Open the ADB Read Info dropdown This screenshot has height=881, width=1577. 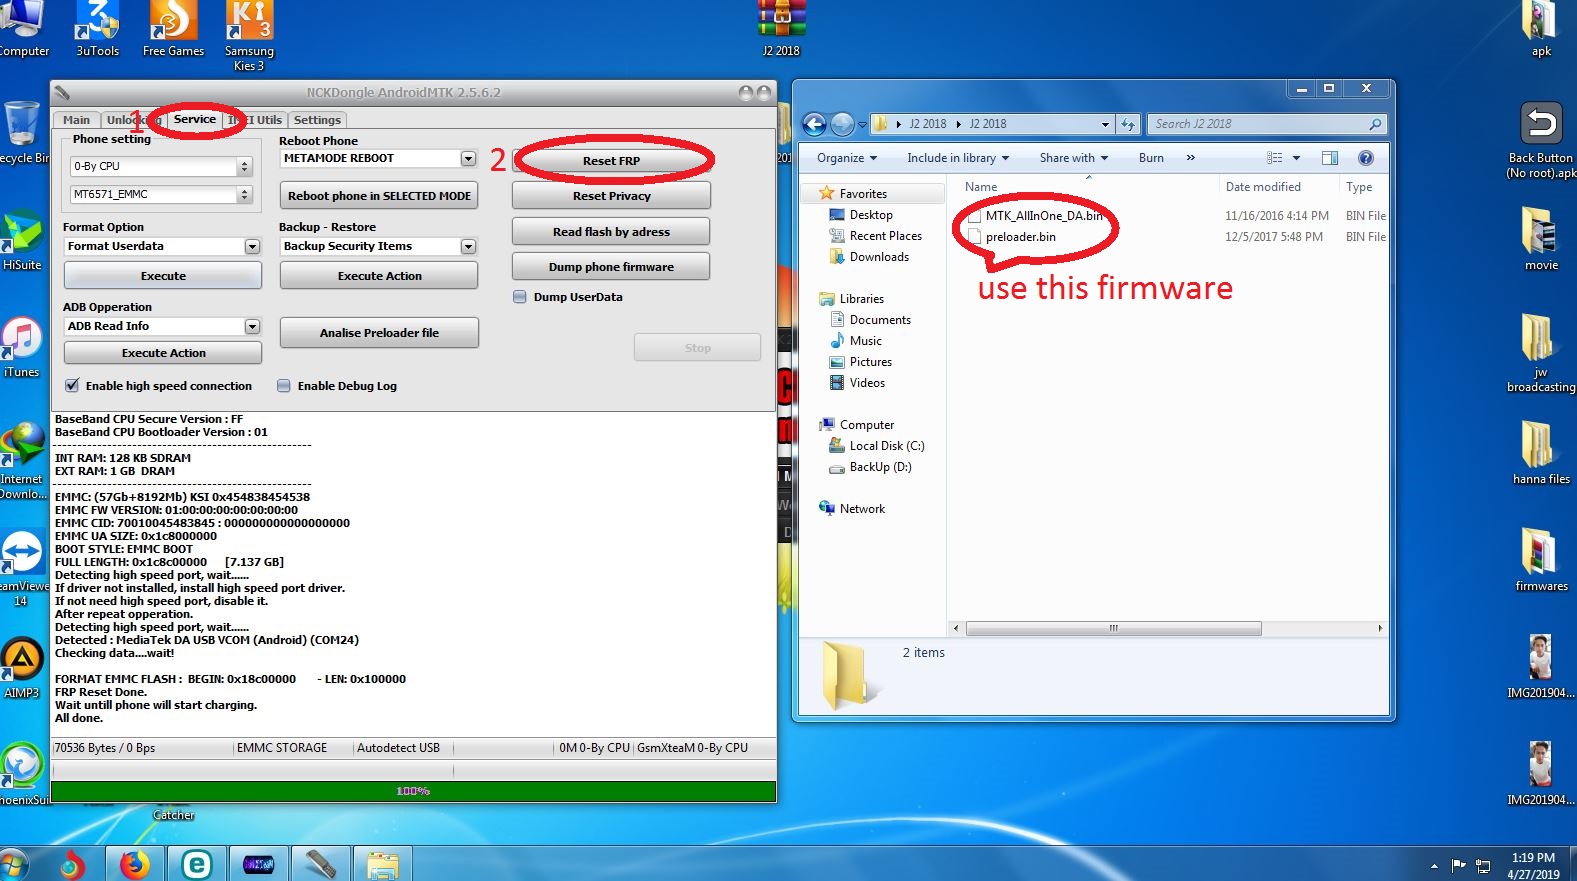(252, 326)
